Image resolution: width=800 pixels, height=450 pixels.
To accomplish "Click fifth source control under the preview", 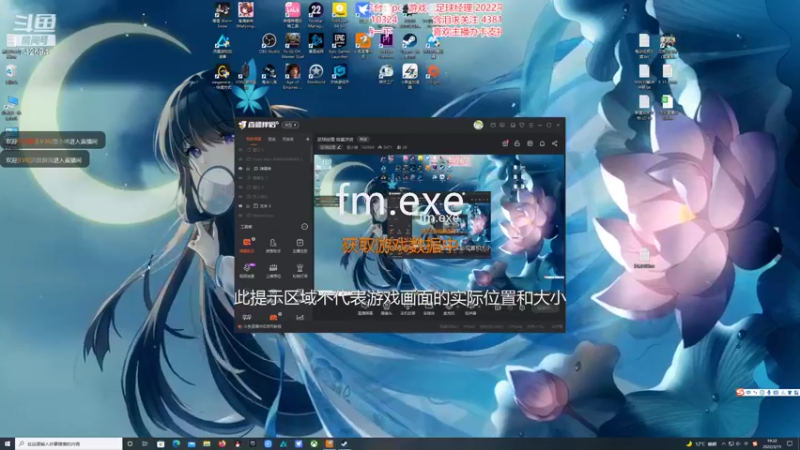I will tap(449, 309).
